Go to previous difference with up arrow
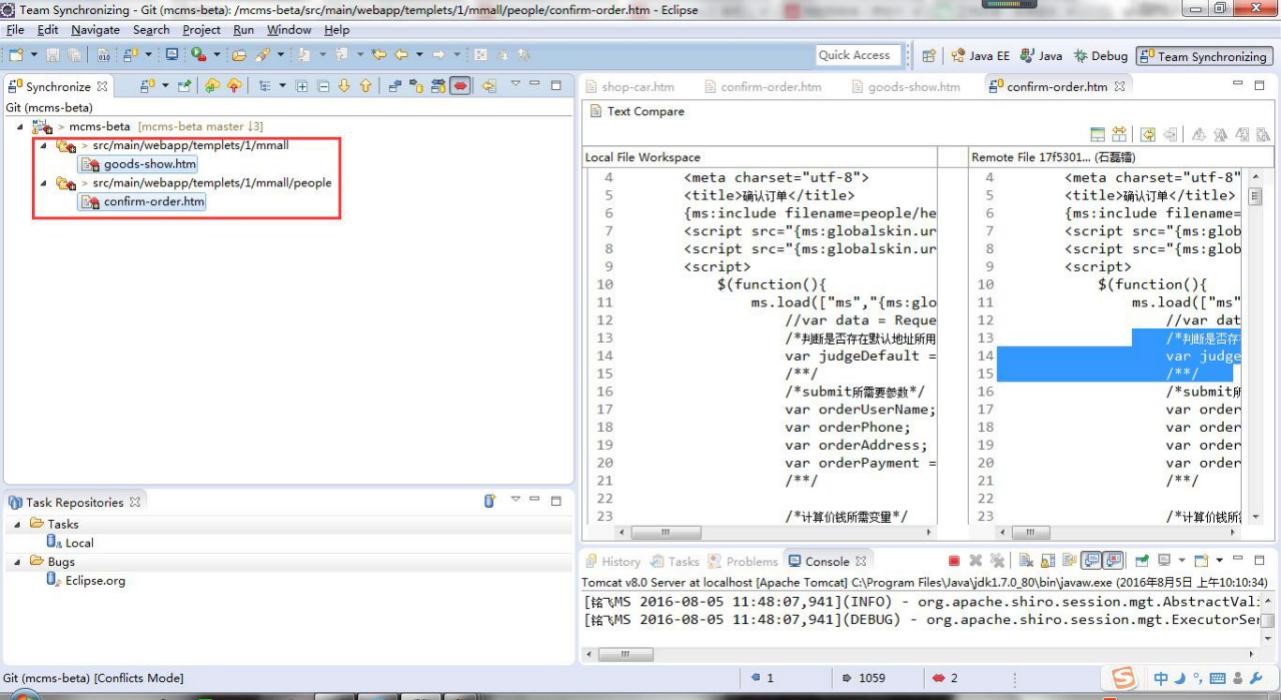This screenshot has height=700, width=1281. coord(365,86)
